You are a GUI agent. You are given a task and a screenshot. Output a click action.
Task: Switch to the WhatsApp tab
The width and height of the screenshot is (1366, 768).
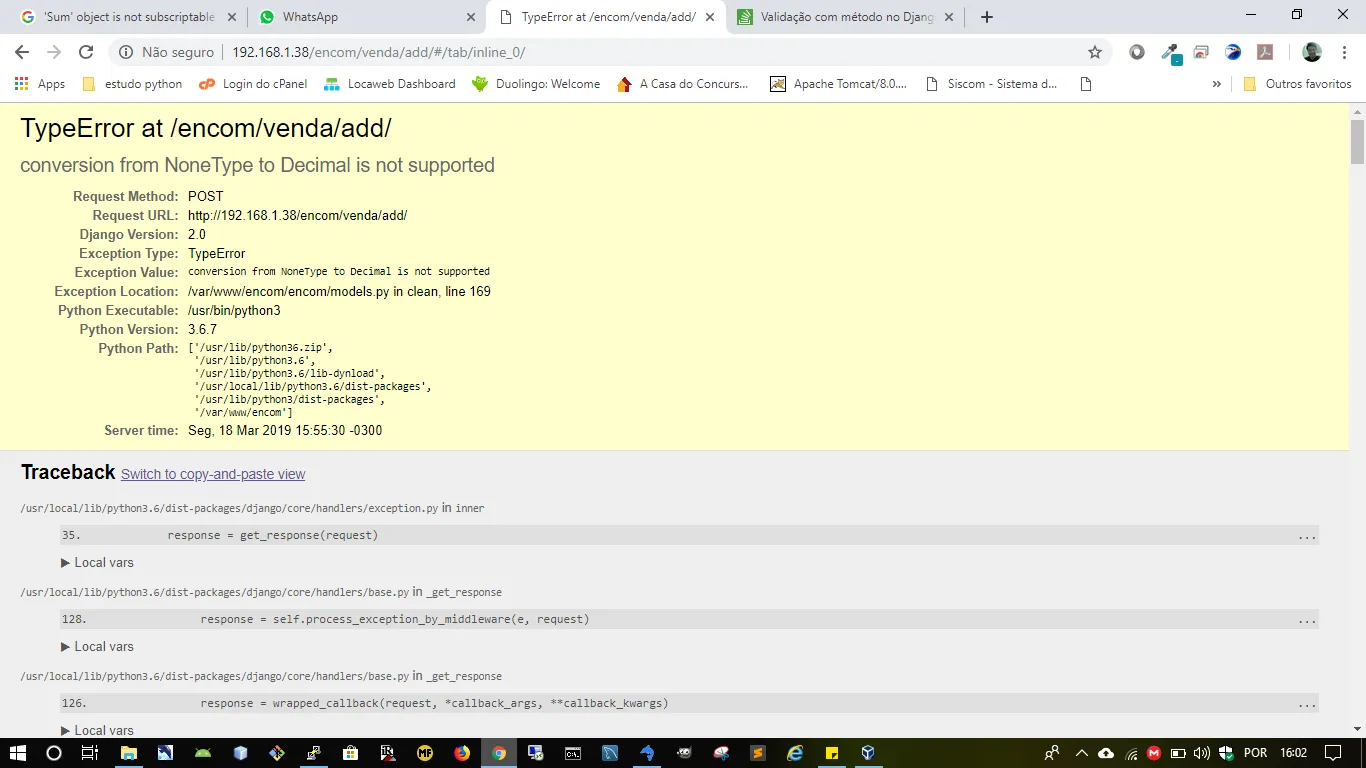tap(310, 17)
